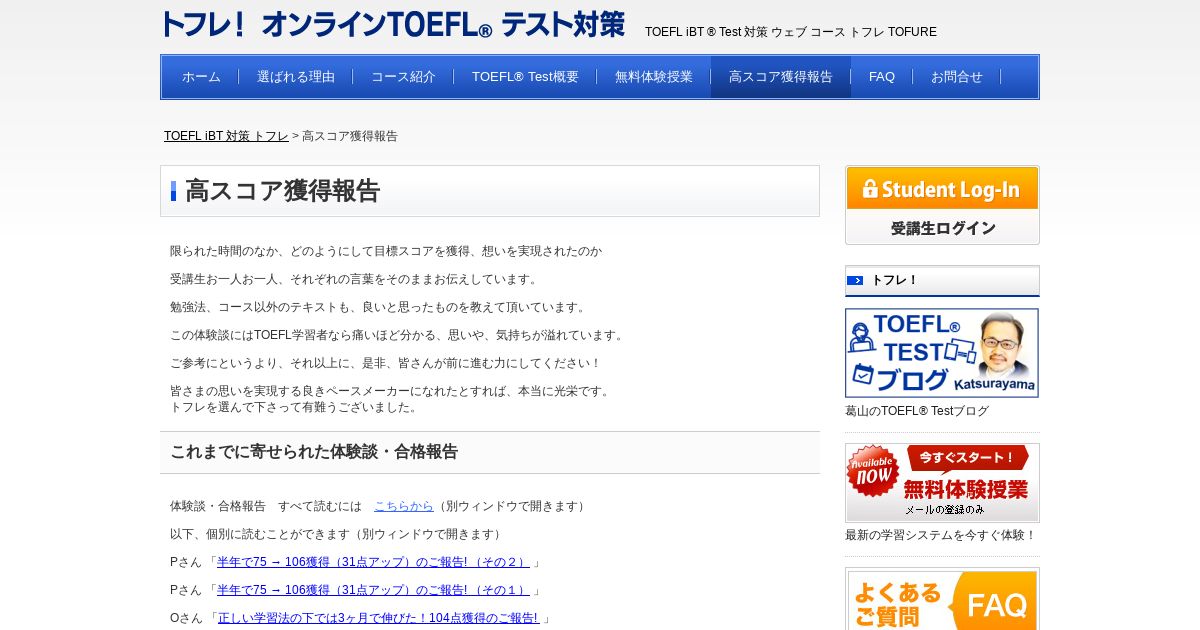Screen dimensions: 1200x630
Task: Click the トフレ！オンラインTOEFL テスト対策 site logo
Action: point(393,24)
